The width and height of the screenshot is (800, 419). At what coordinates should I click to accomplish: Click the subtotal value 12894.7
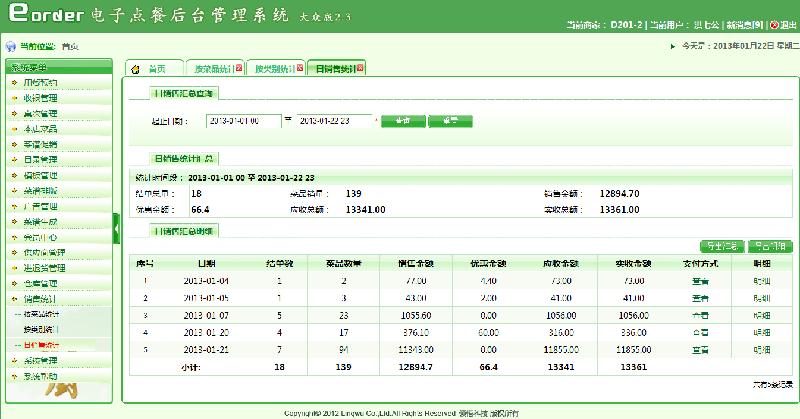click(416, 367)
